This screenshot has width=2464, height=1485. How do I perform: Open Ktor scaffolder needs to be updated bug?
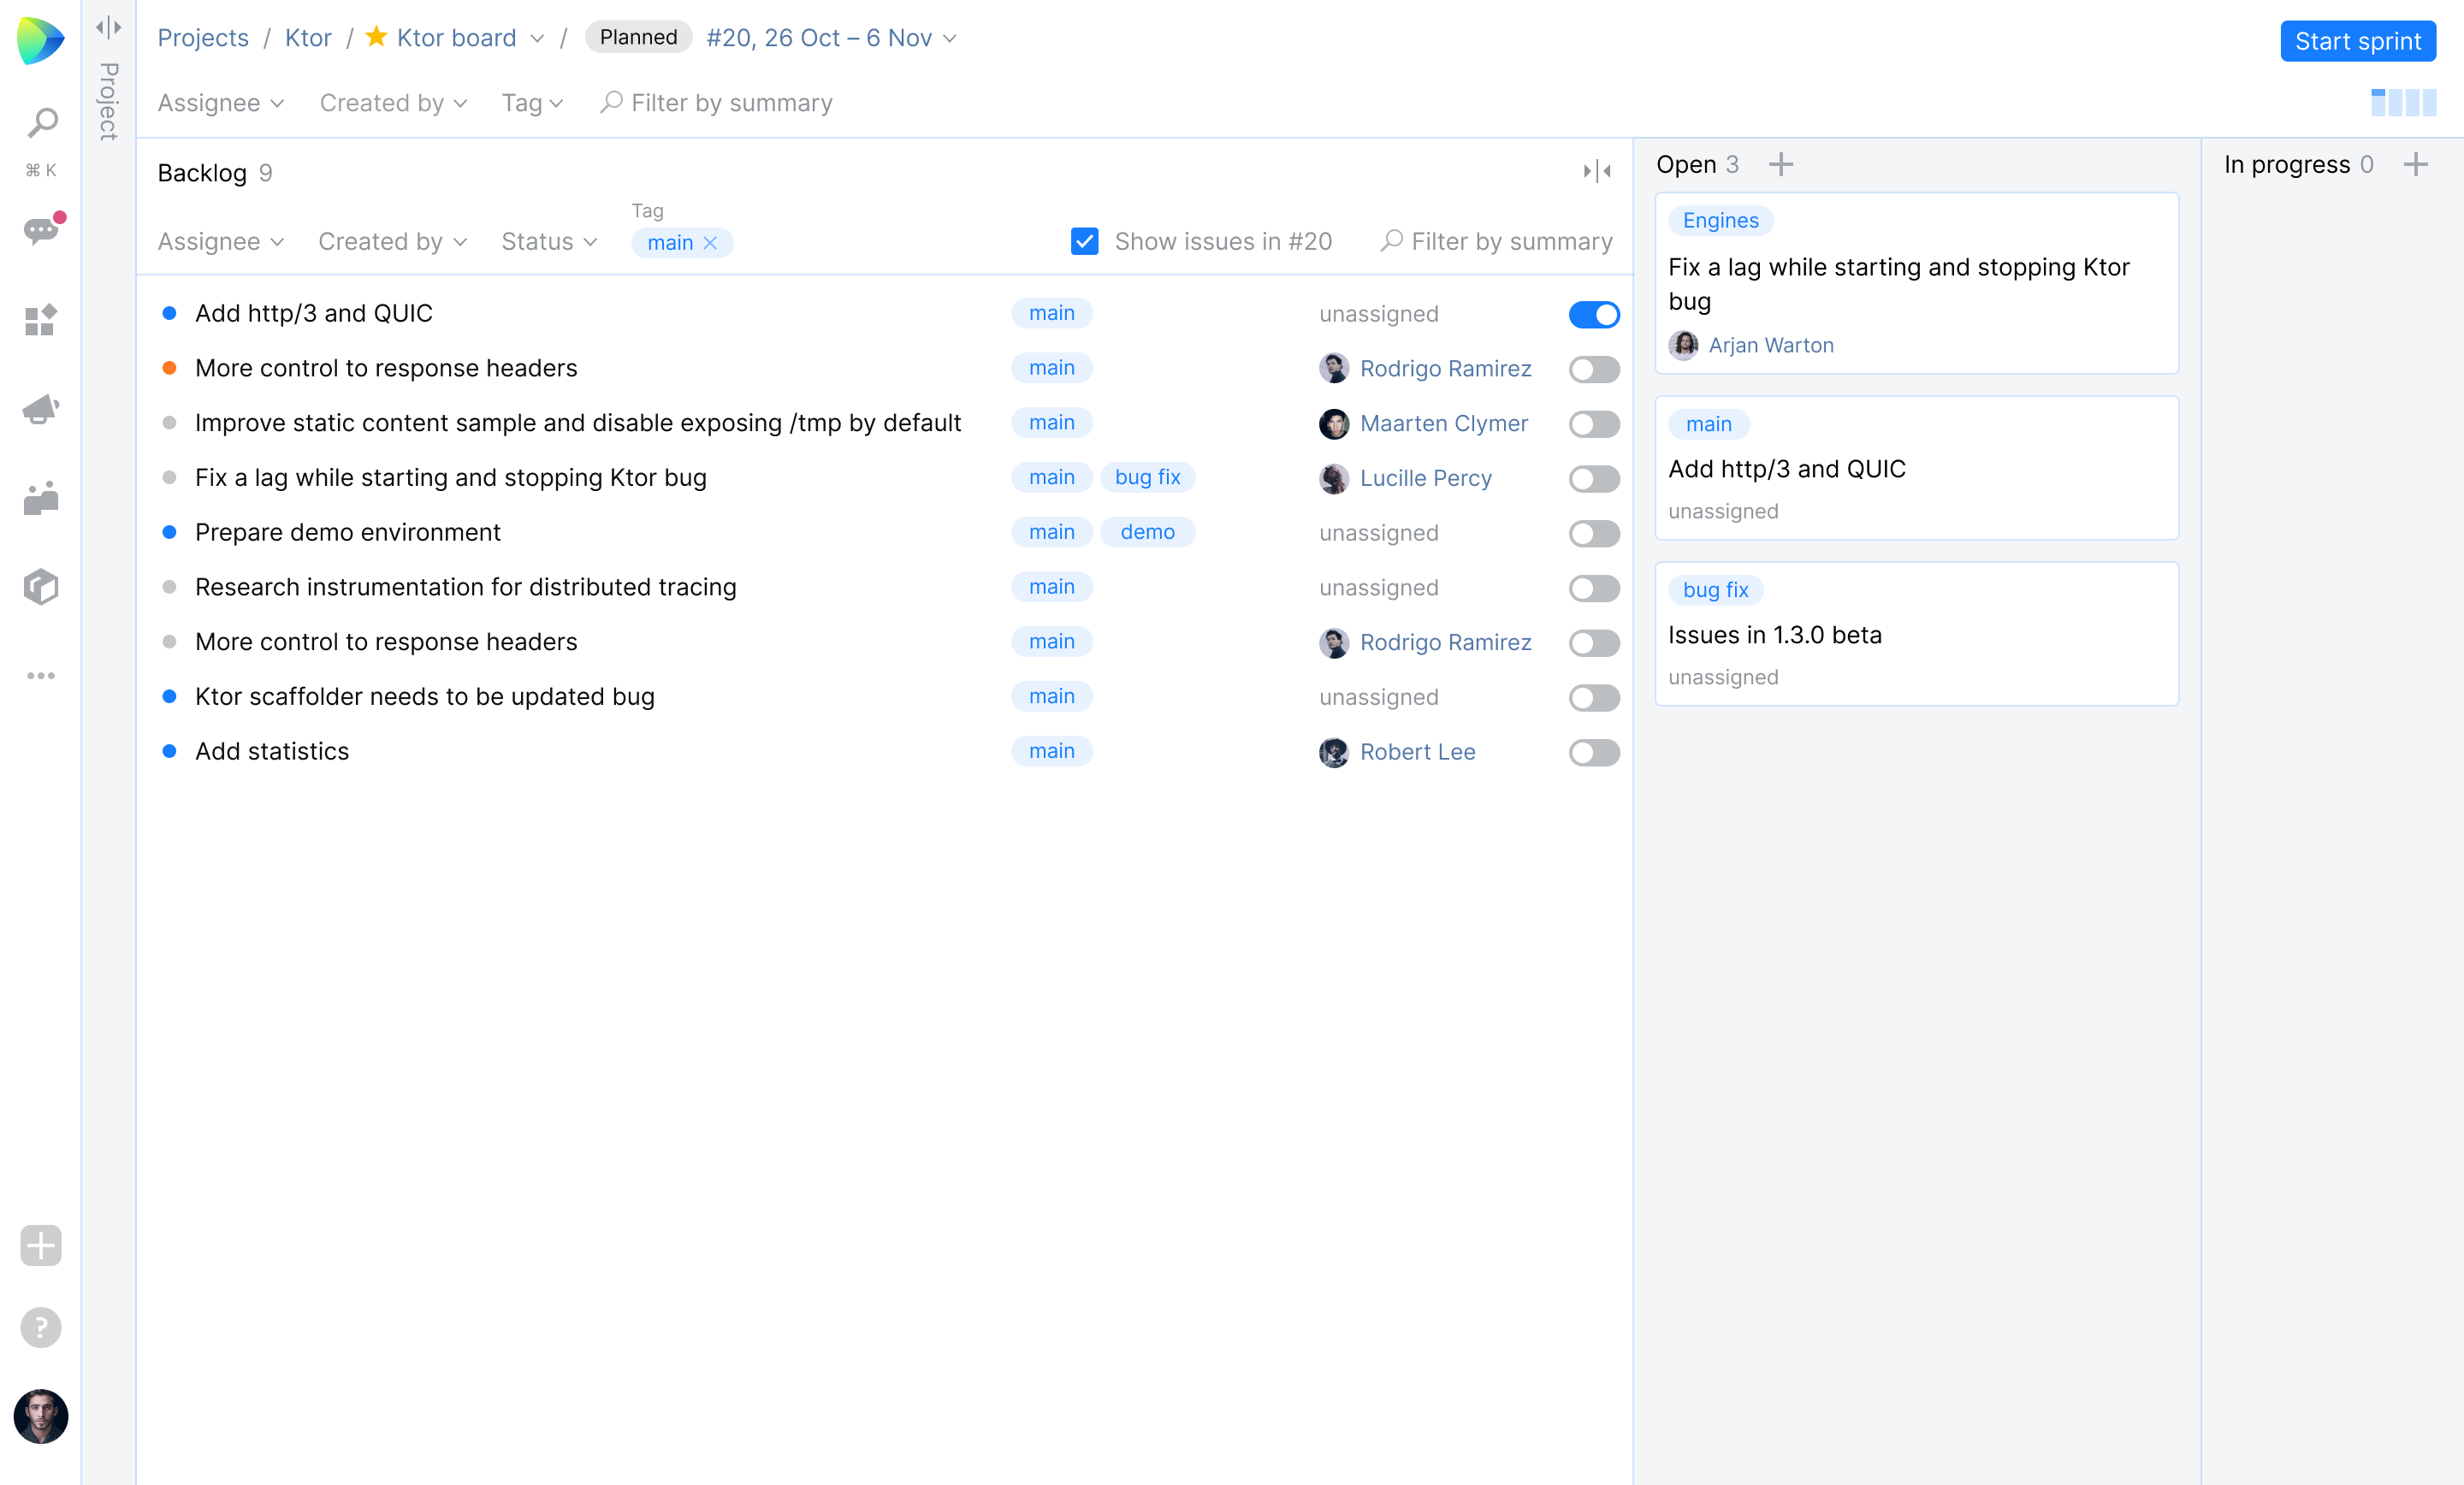(424, 696)
